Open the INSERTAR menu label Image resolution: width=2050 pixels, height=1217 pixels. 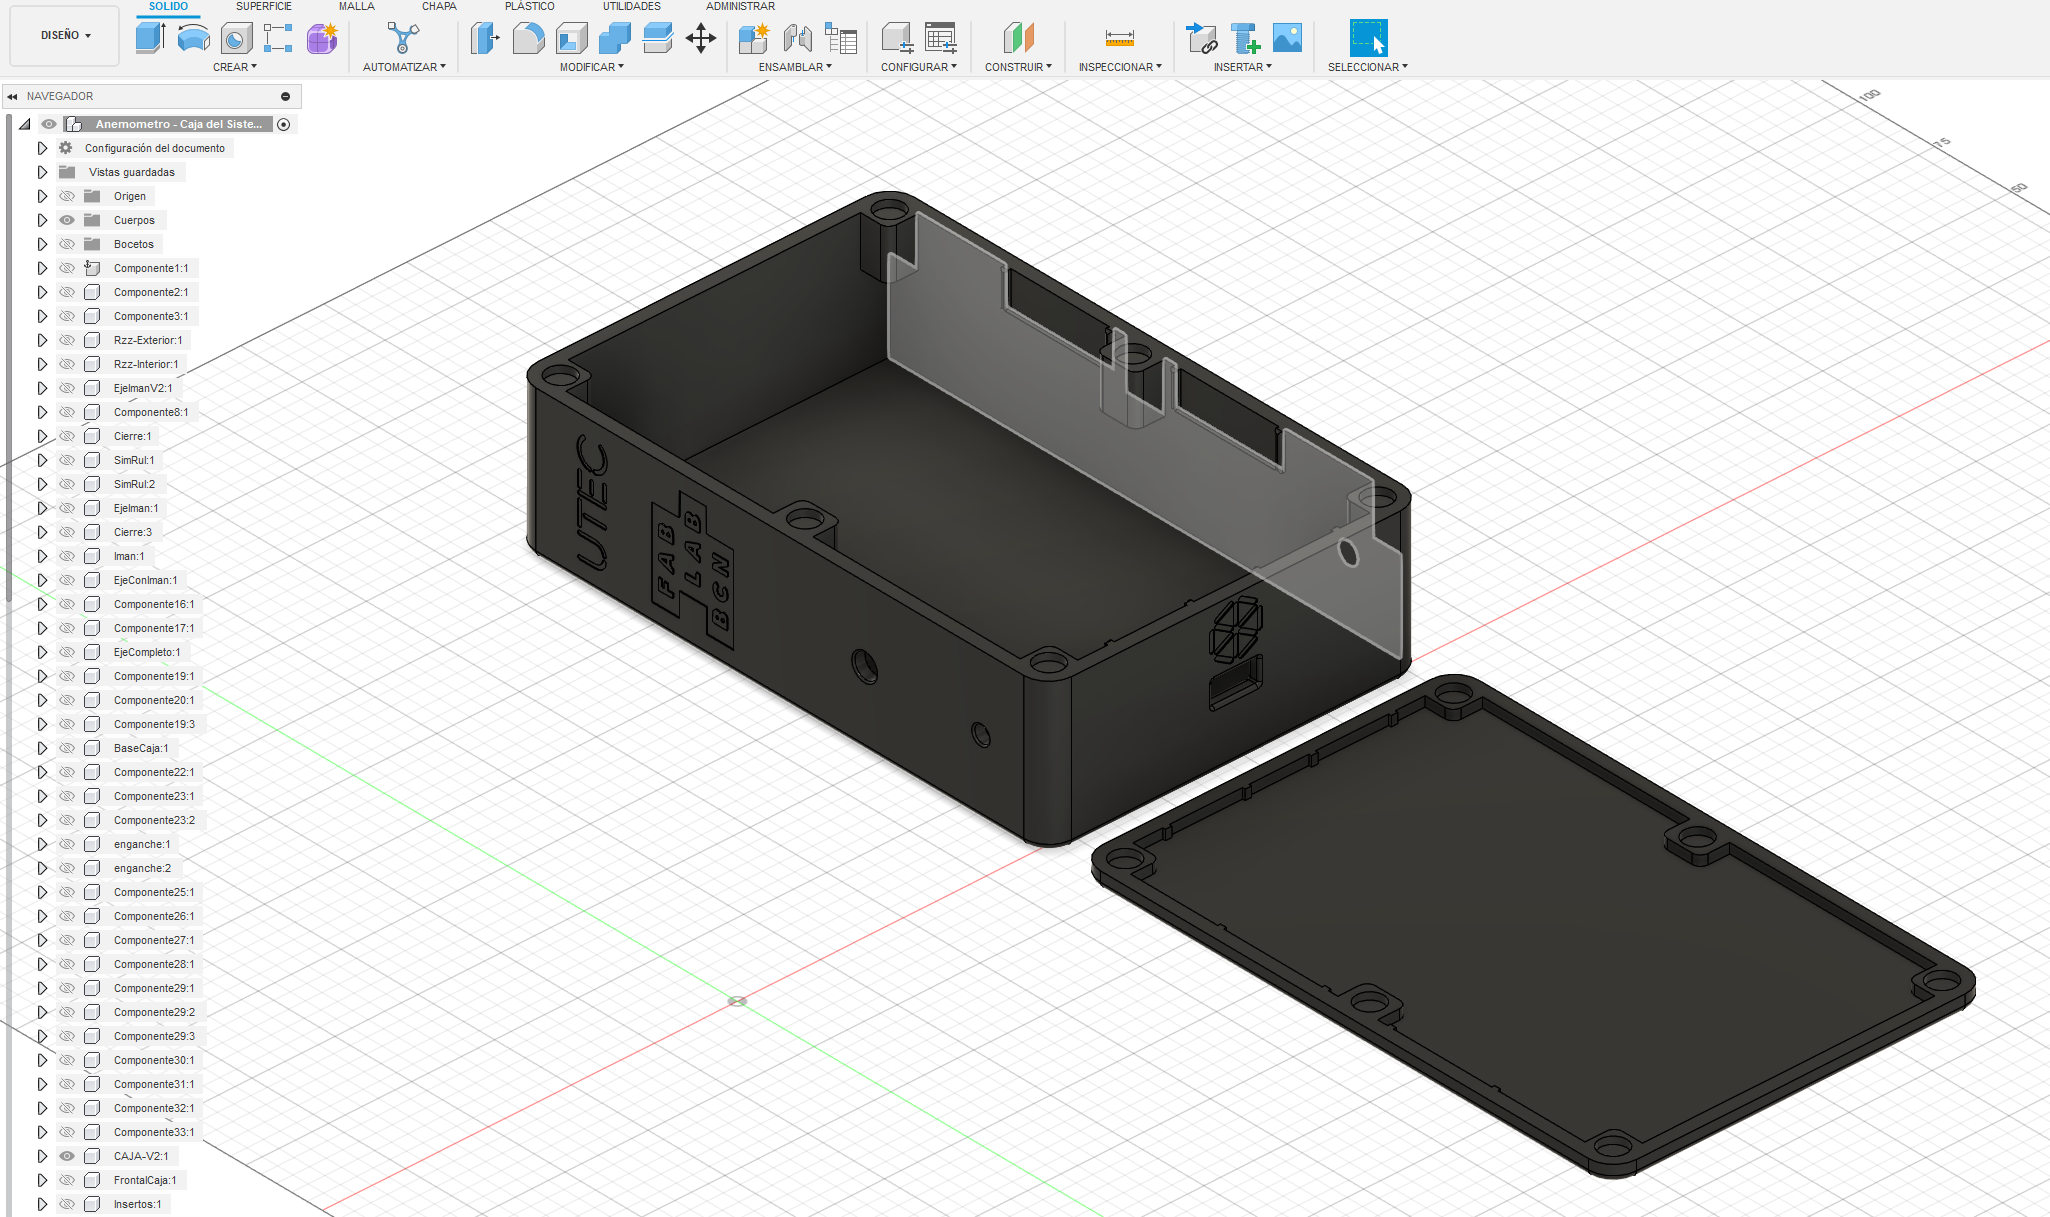(1243, 67)
